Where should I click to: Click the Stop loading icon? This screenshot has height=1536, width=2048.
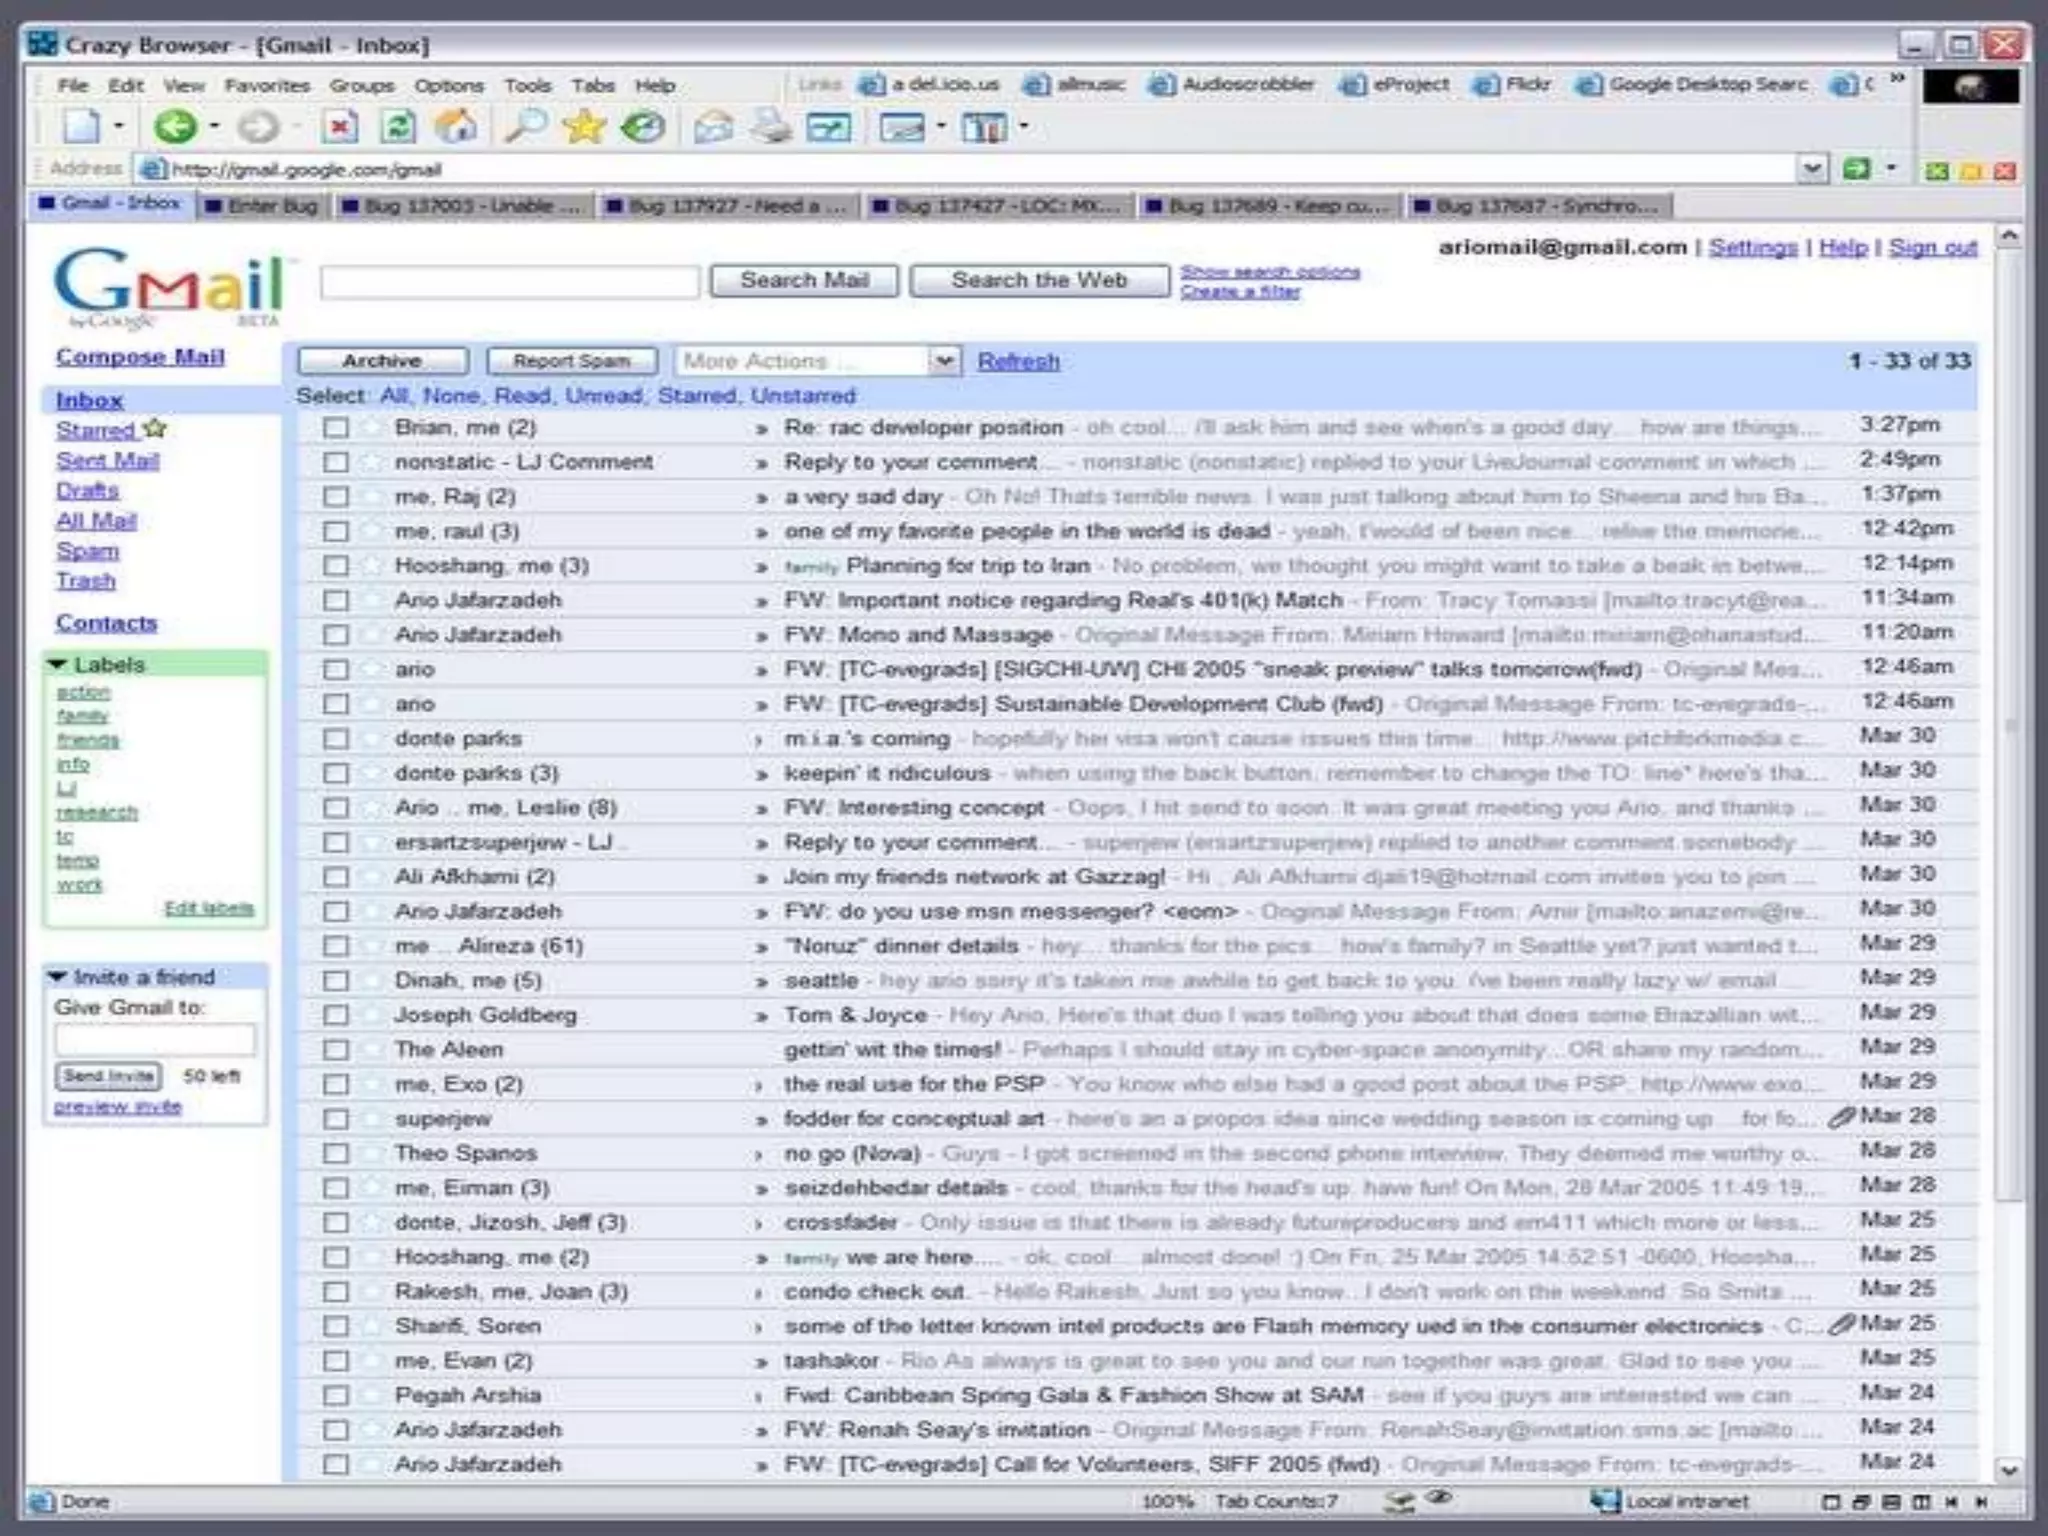pyautogui.click(x=340, y=127)
